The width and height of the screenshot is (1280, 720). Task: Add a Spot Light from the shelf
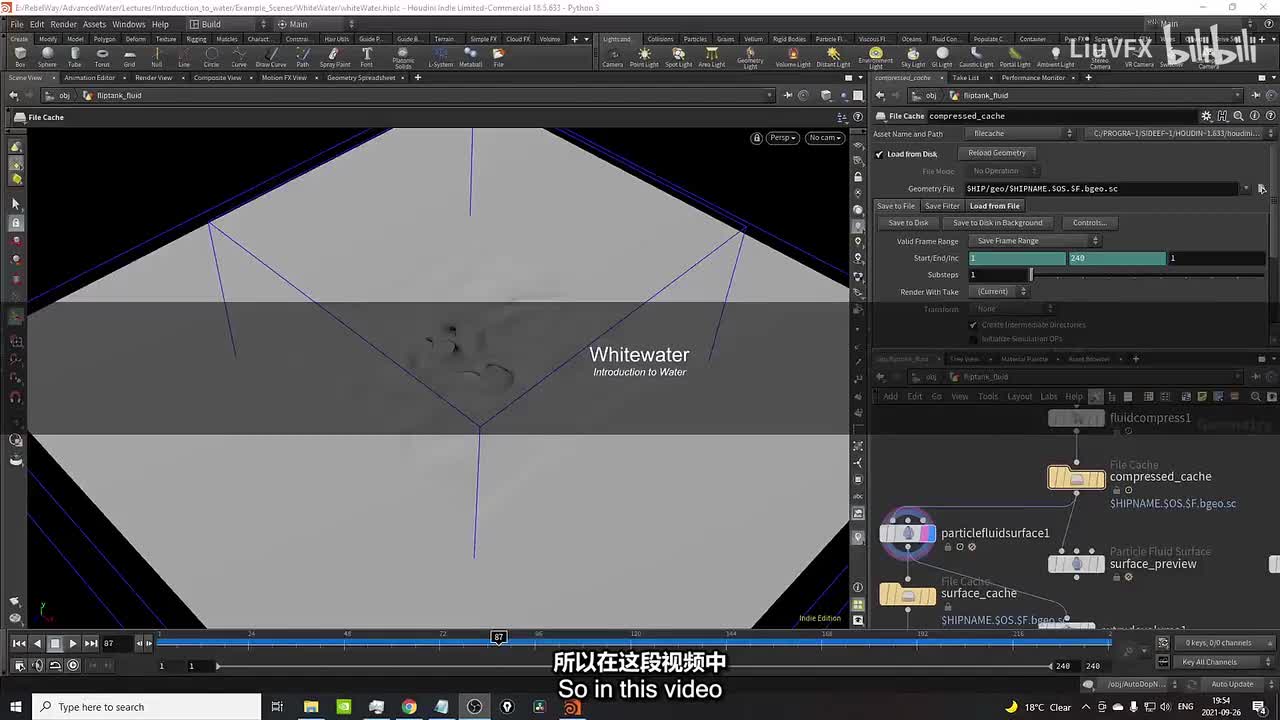(x=678, y=57)
